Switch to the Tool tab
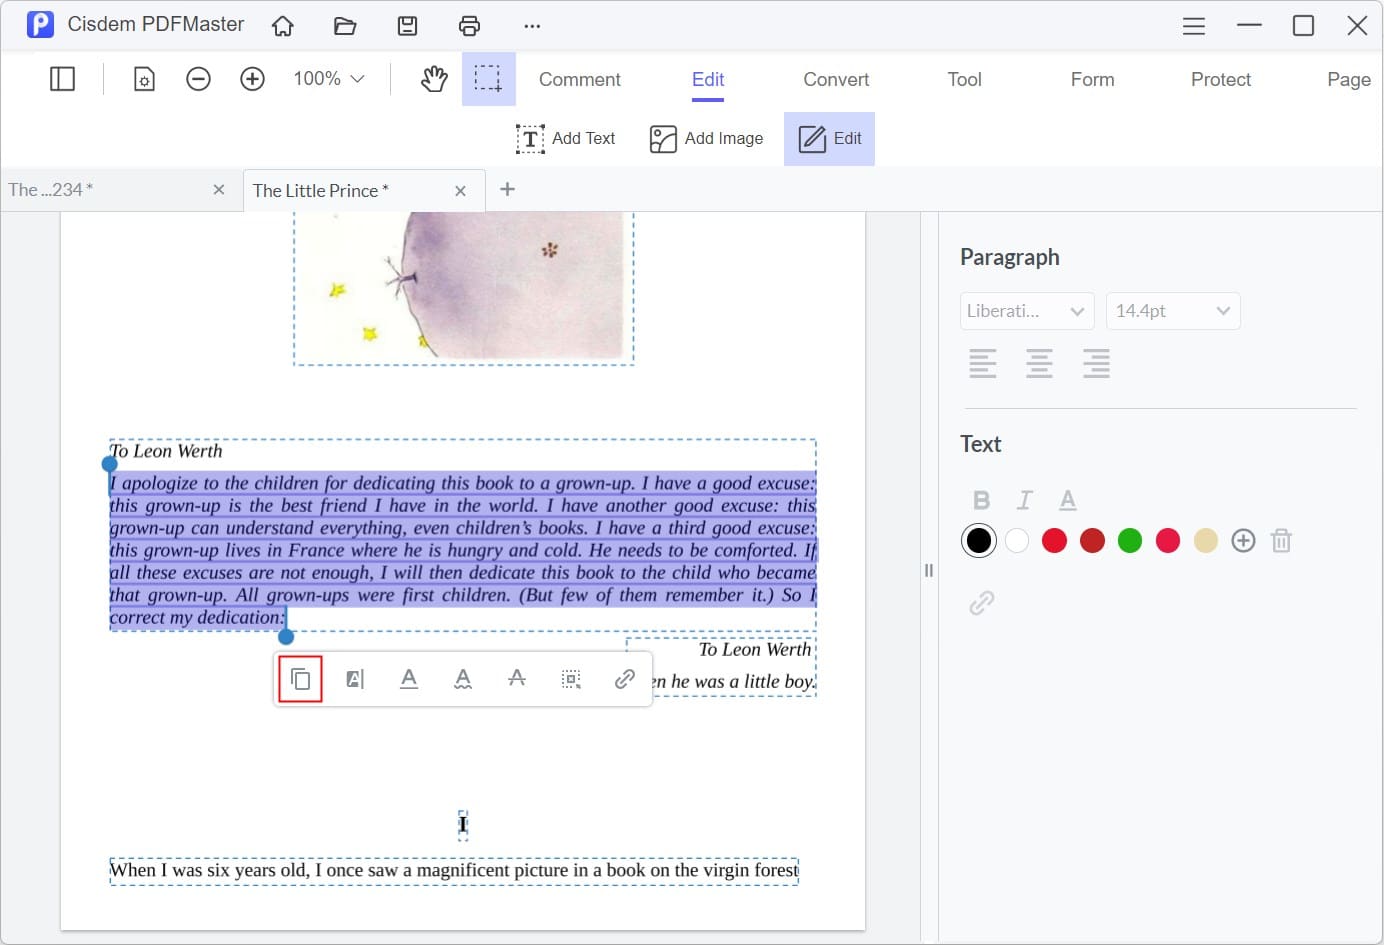 coord(964,79)
